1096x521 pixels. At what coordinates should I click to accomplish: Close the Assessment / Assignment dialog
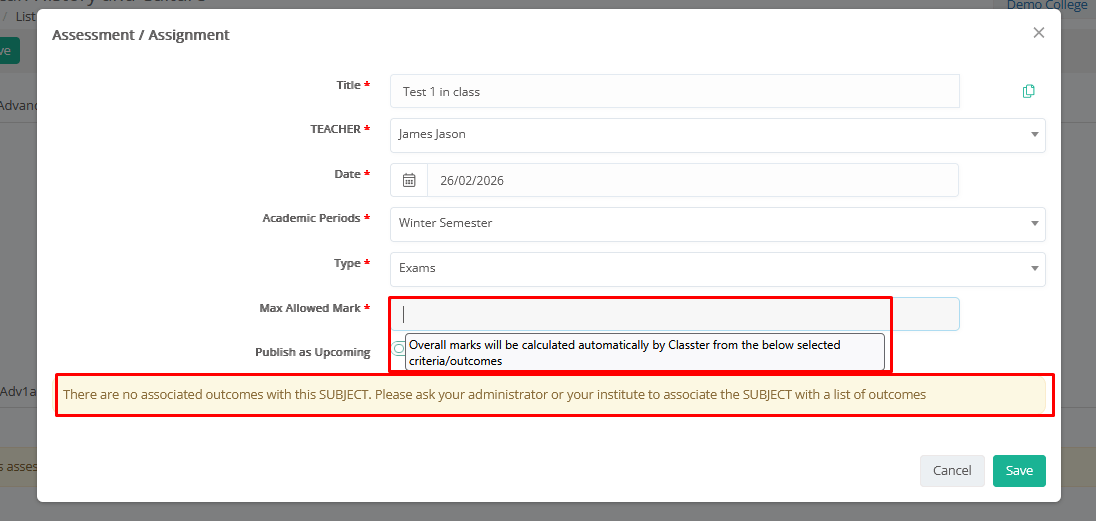click(1038, 33)
